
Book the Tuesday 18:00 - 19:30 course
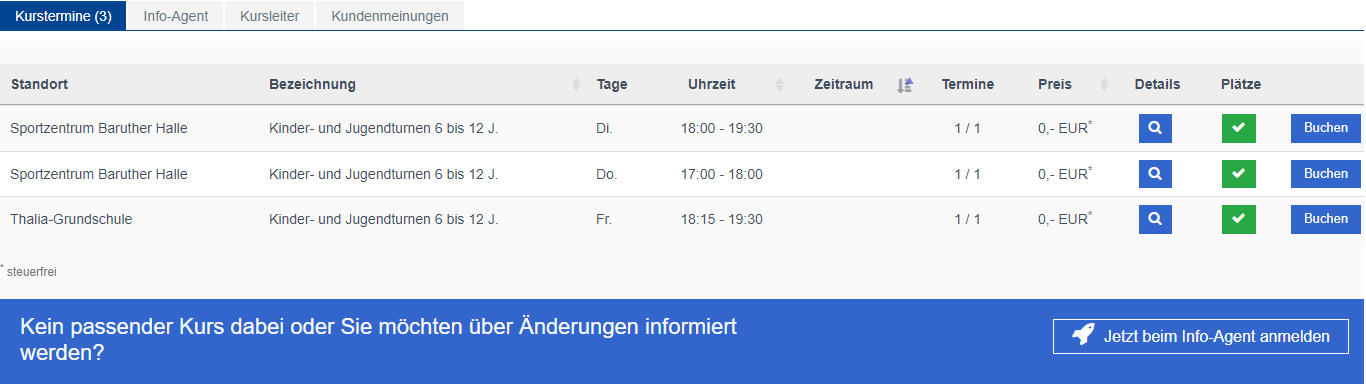pos(1326,128)
